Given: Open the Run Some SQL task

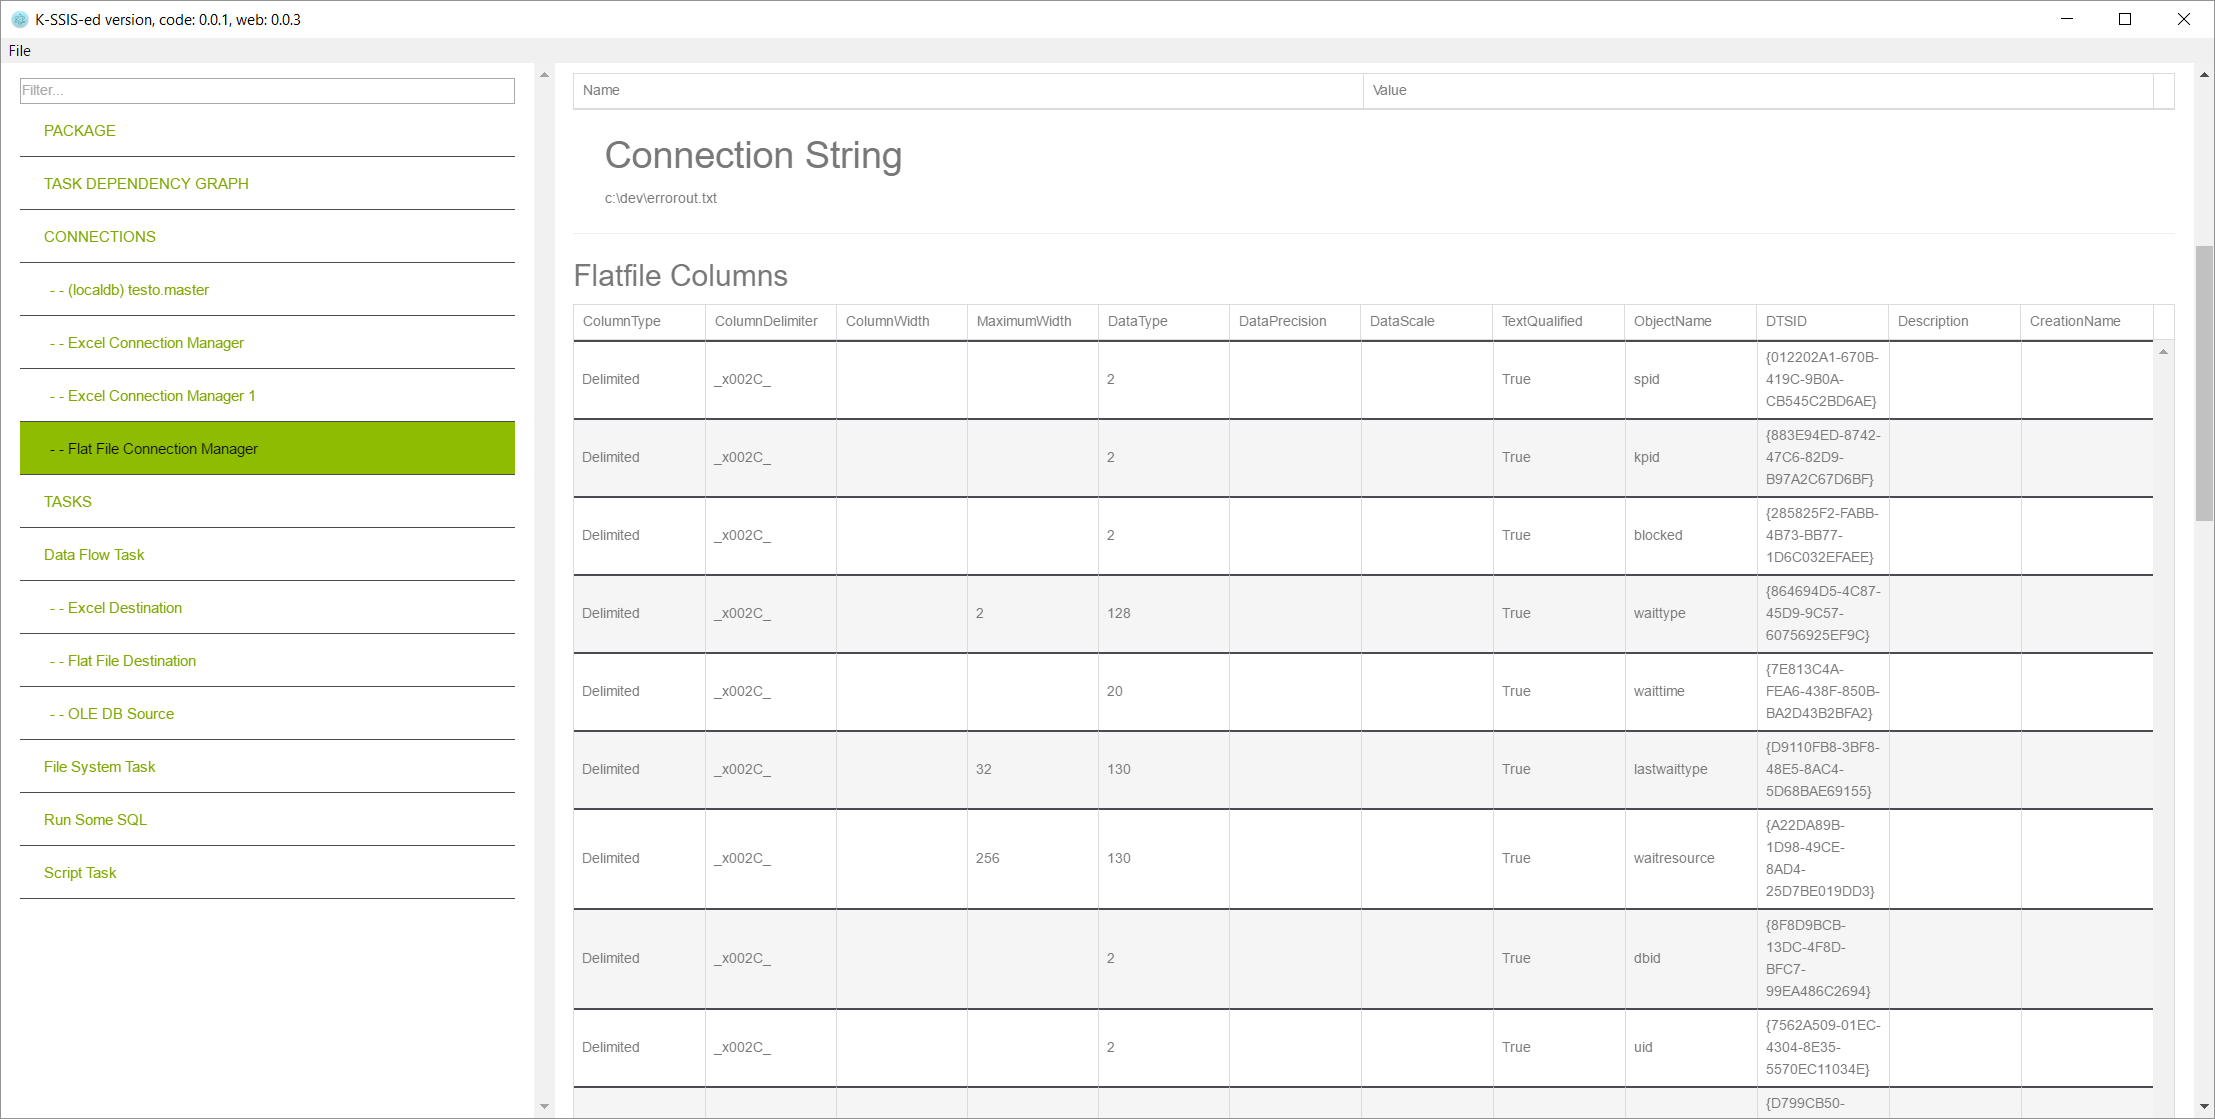Looking at the screenshot, I should [95, 820].
